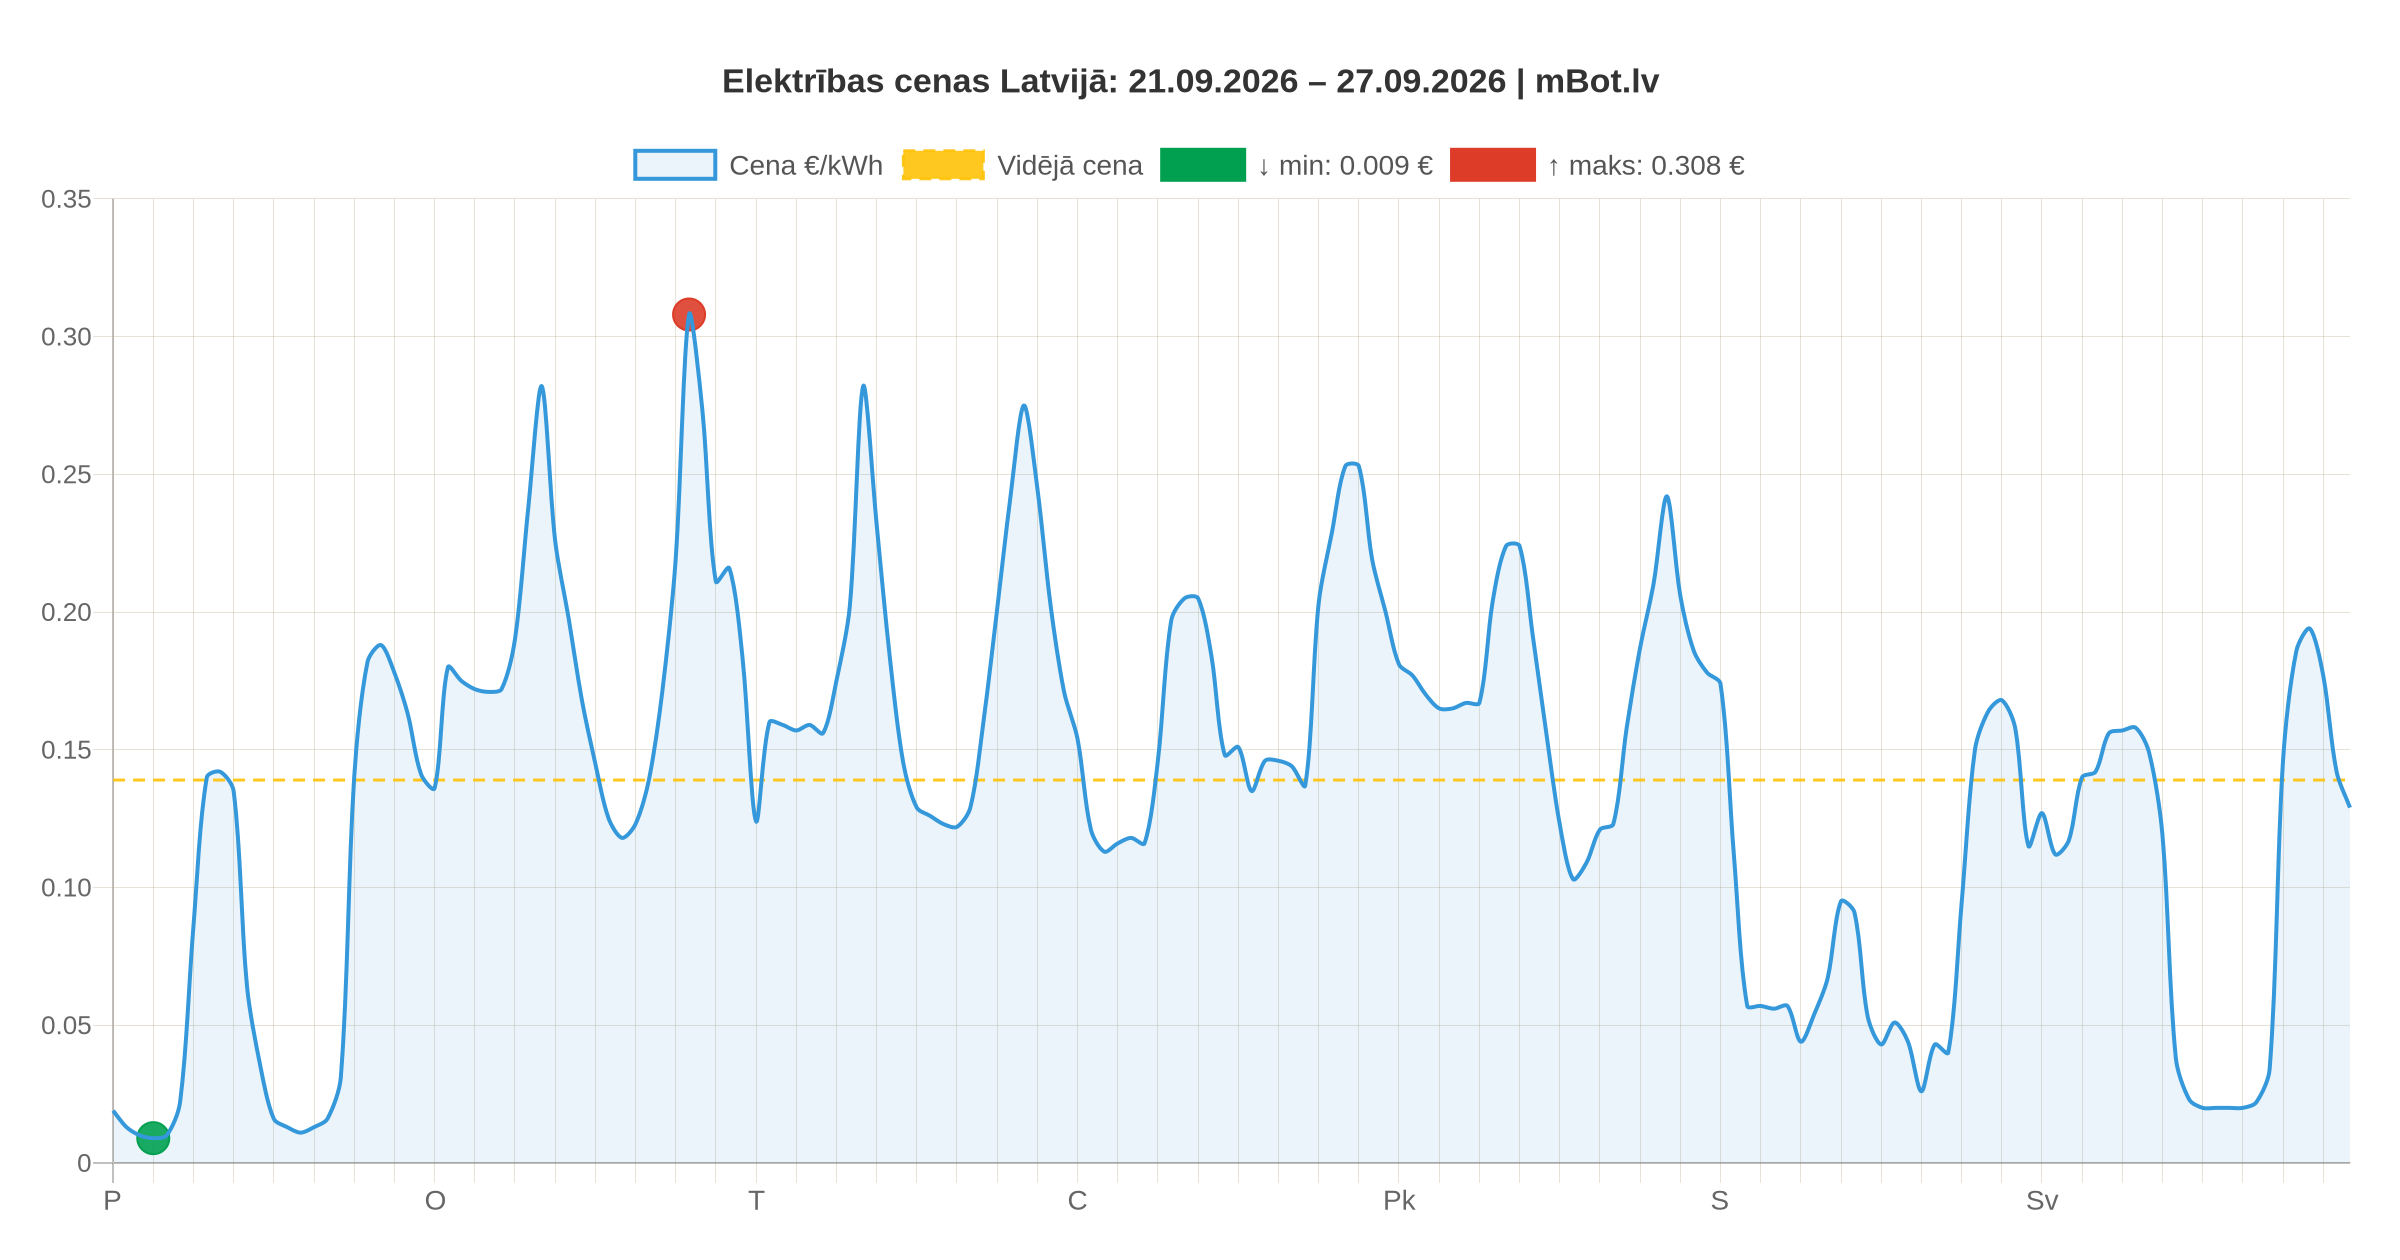The height and width of the screenshot is (1260, 2400).
Task: Click the 'P' day label on x-axis
Action: pyautogui.click(x=112, y=1201)
